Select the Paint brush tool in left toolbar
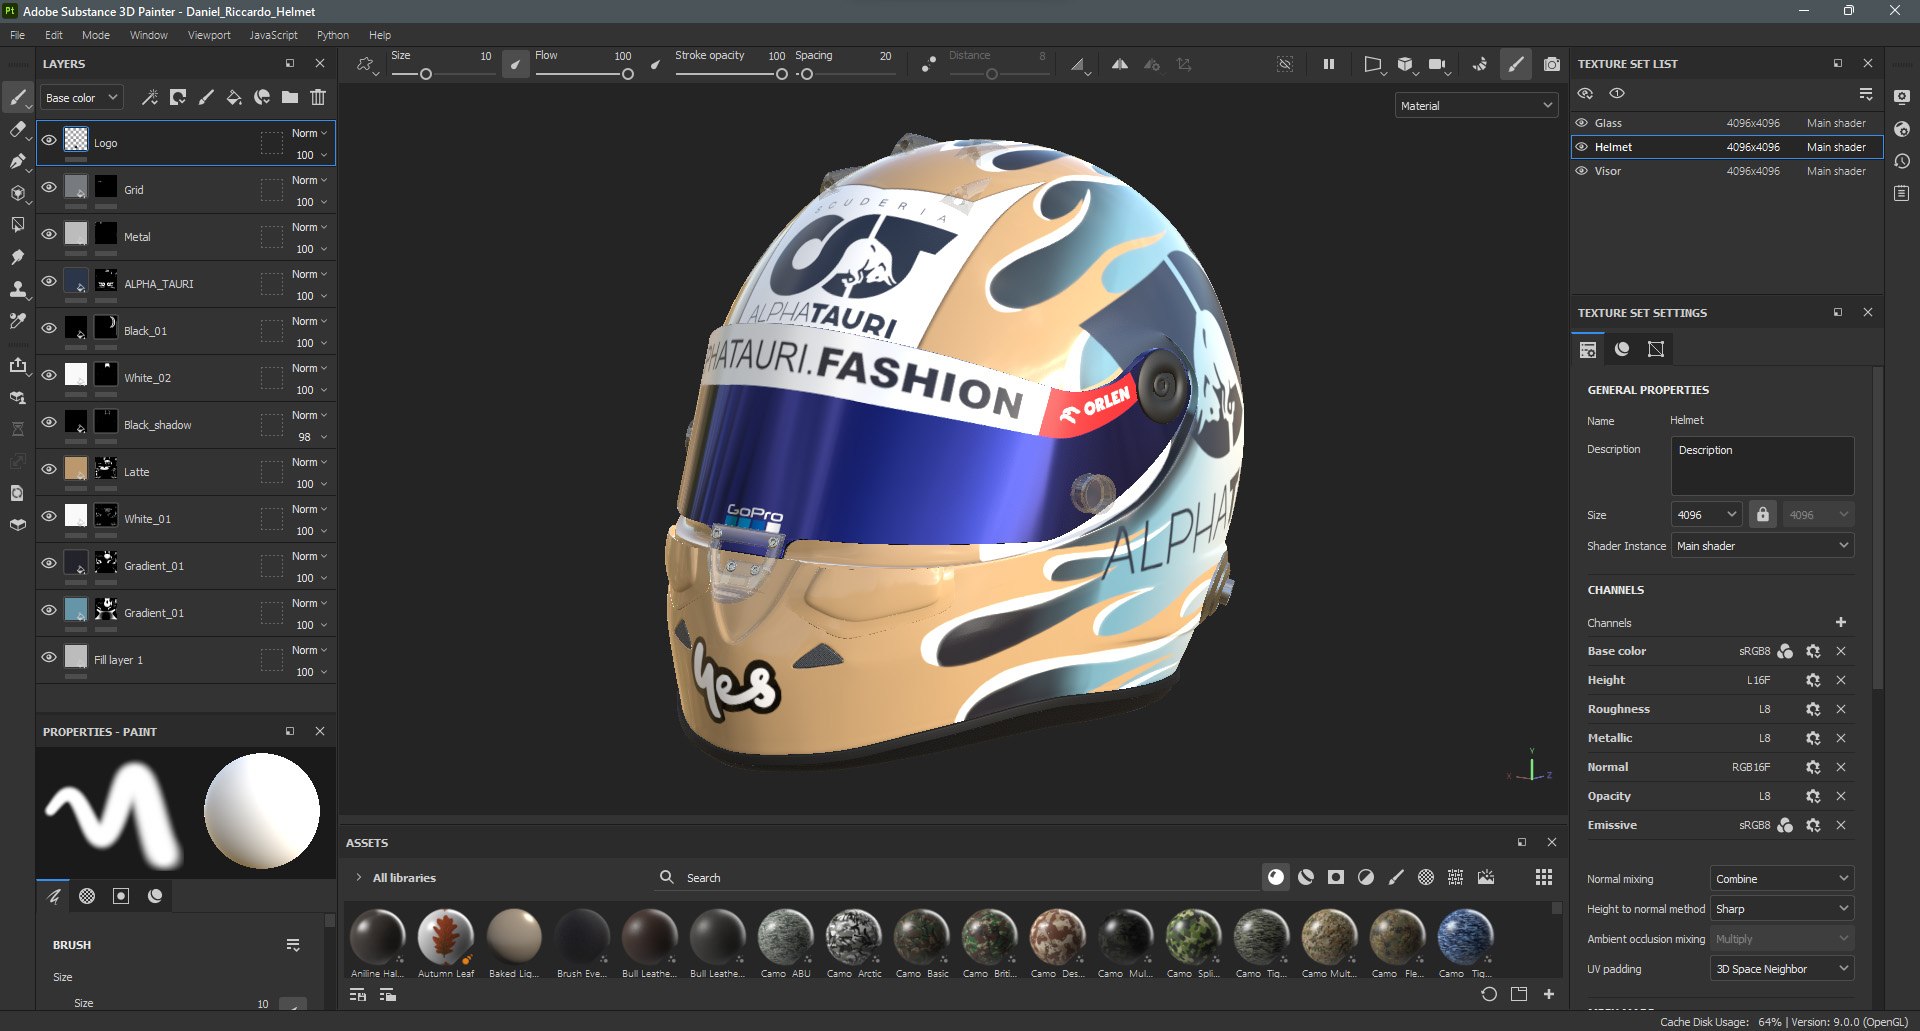 17,97
